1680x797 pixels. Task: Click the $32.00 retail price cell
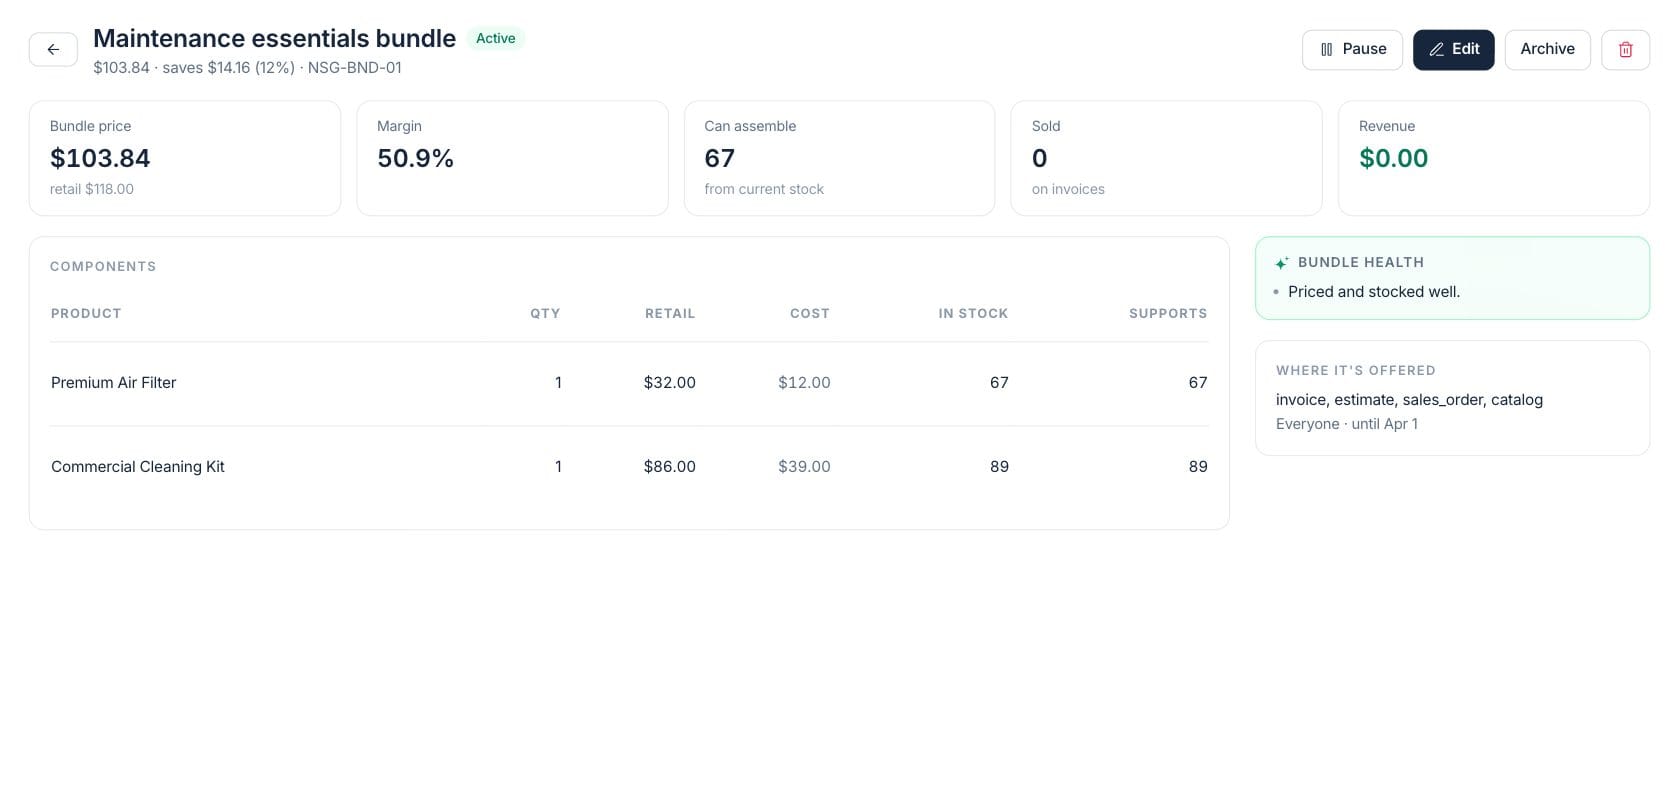pyautogui.click(x=670, y=383)
